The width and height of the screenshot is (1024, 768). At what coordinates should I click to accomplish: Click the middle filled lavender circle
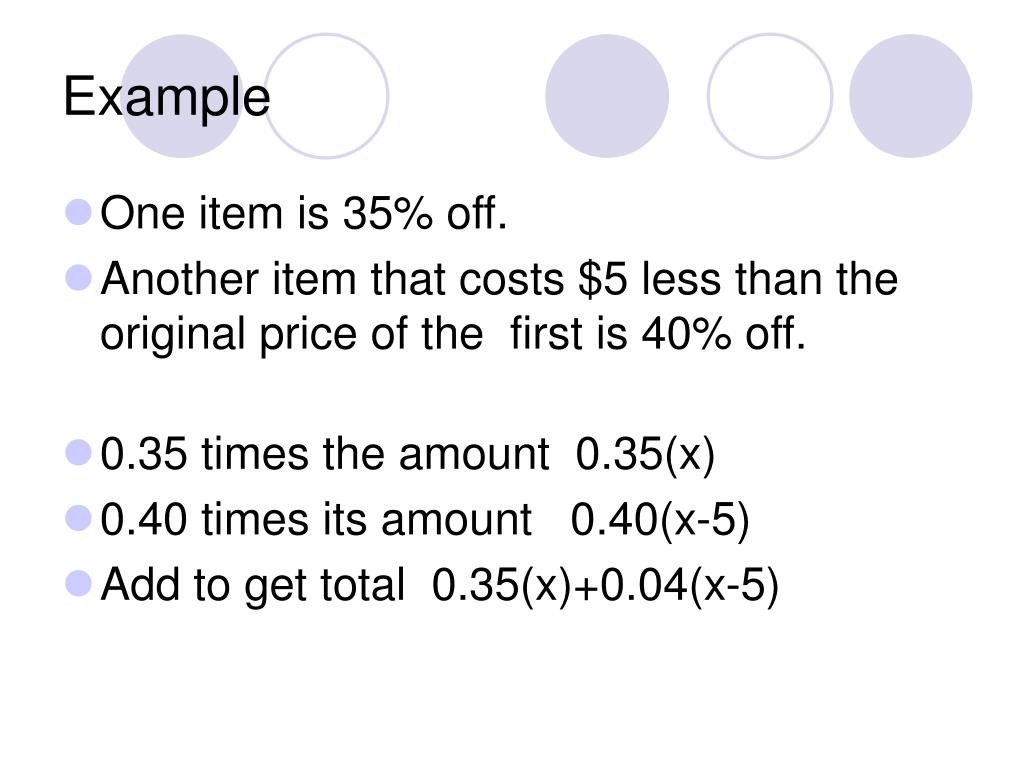click(x=607, y=96)
